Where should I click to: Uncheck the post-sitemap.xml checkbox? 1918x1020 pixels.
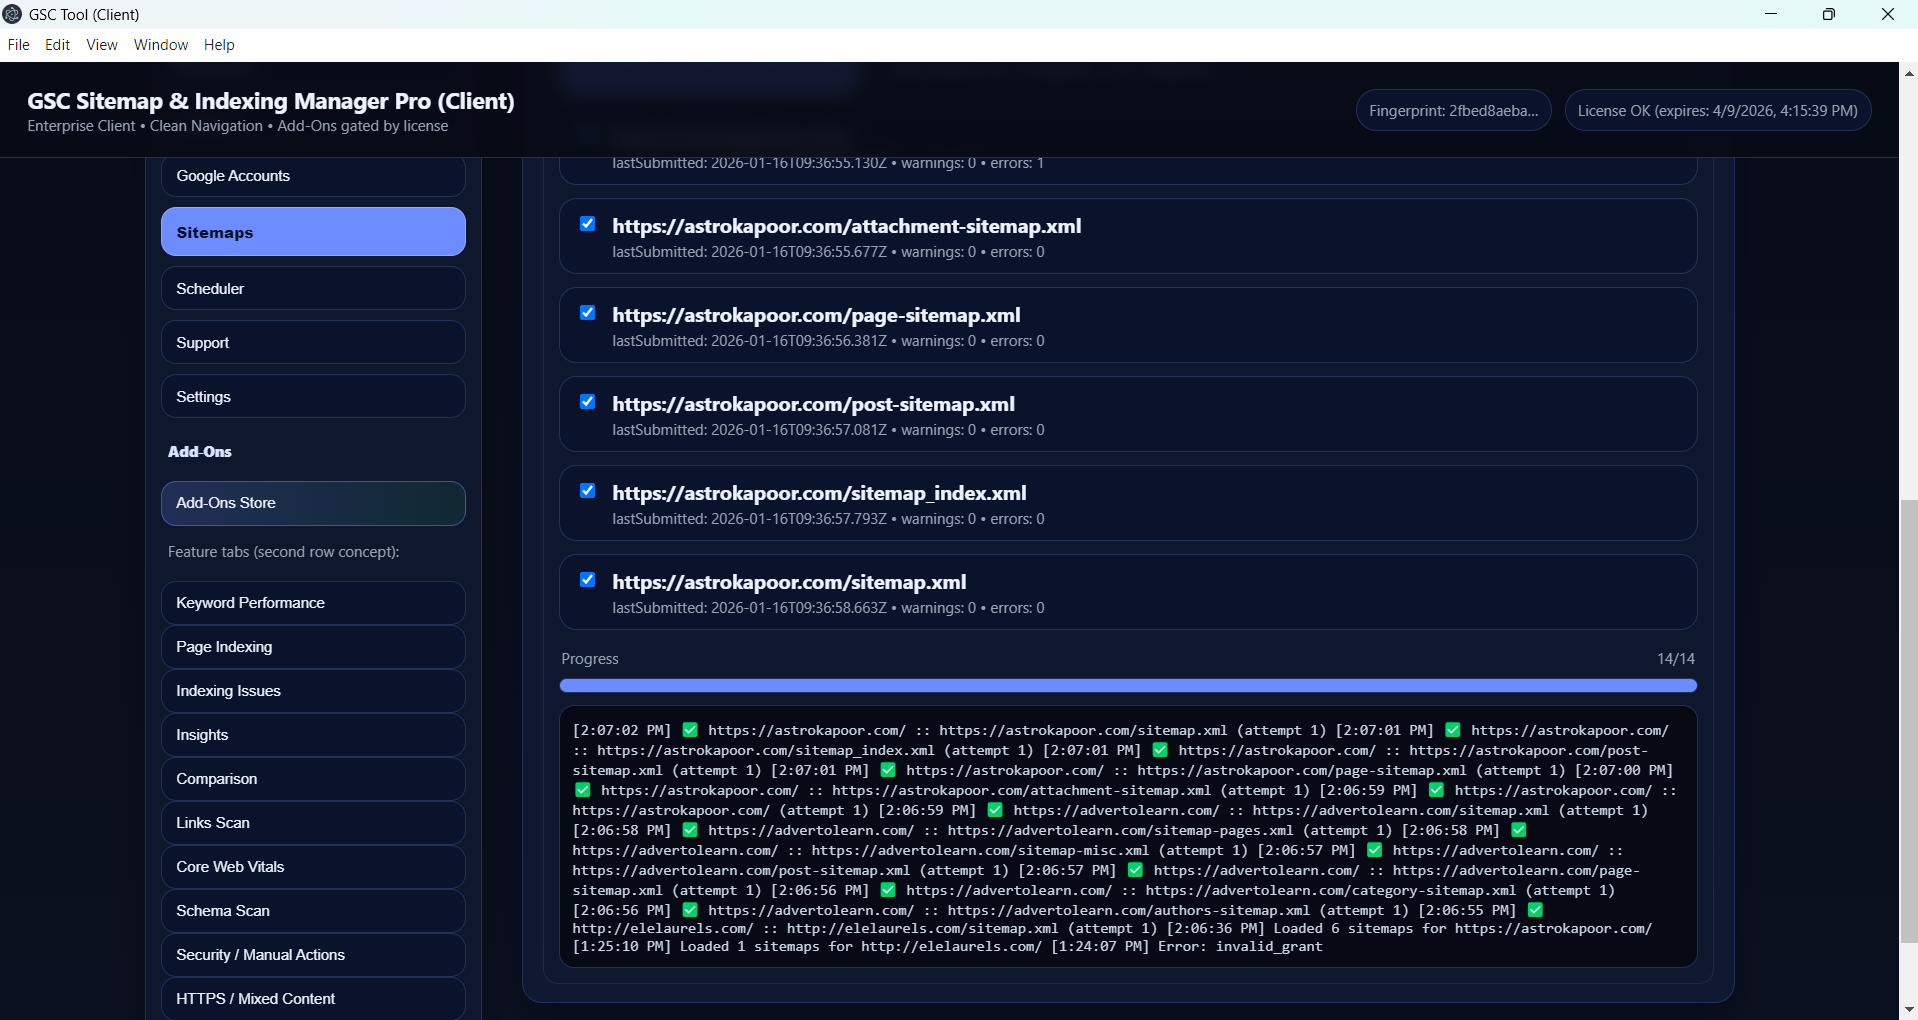click(588, 402)
